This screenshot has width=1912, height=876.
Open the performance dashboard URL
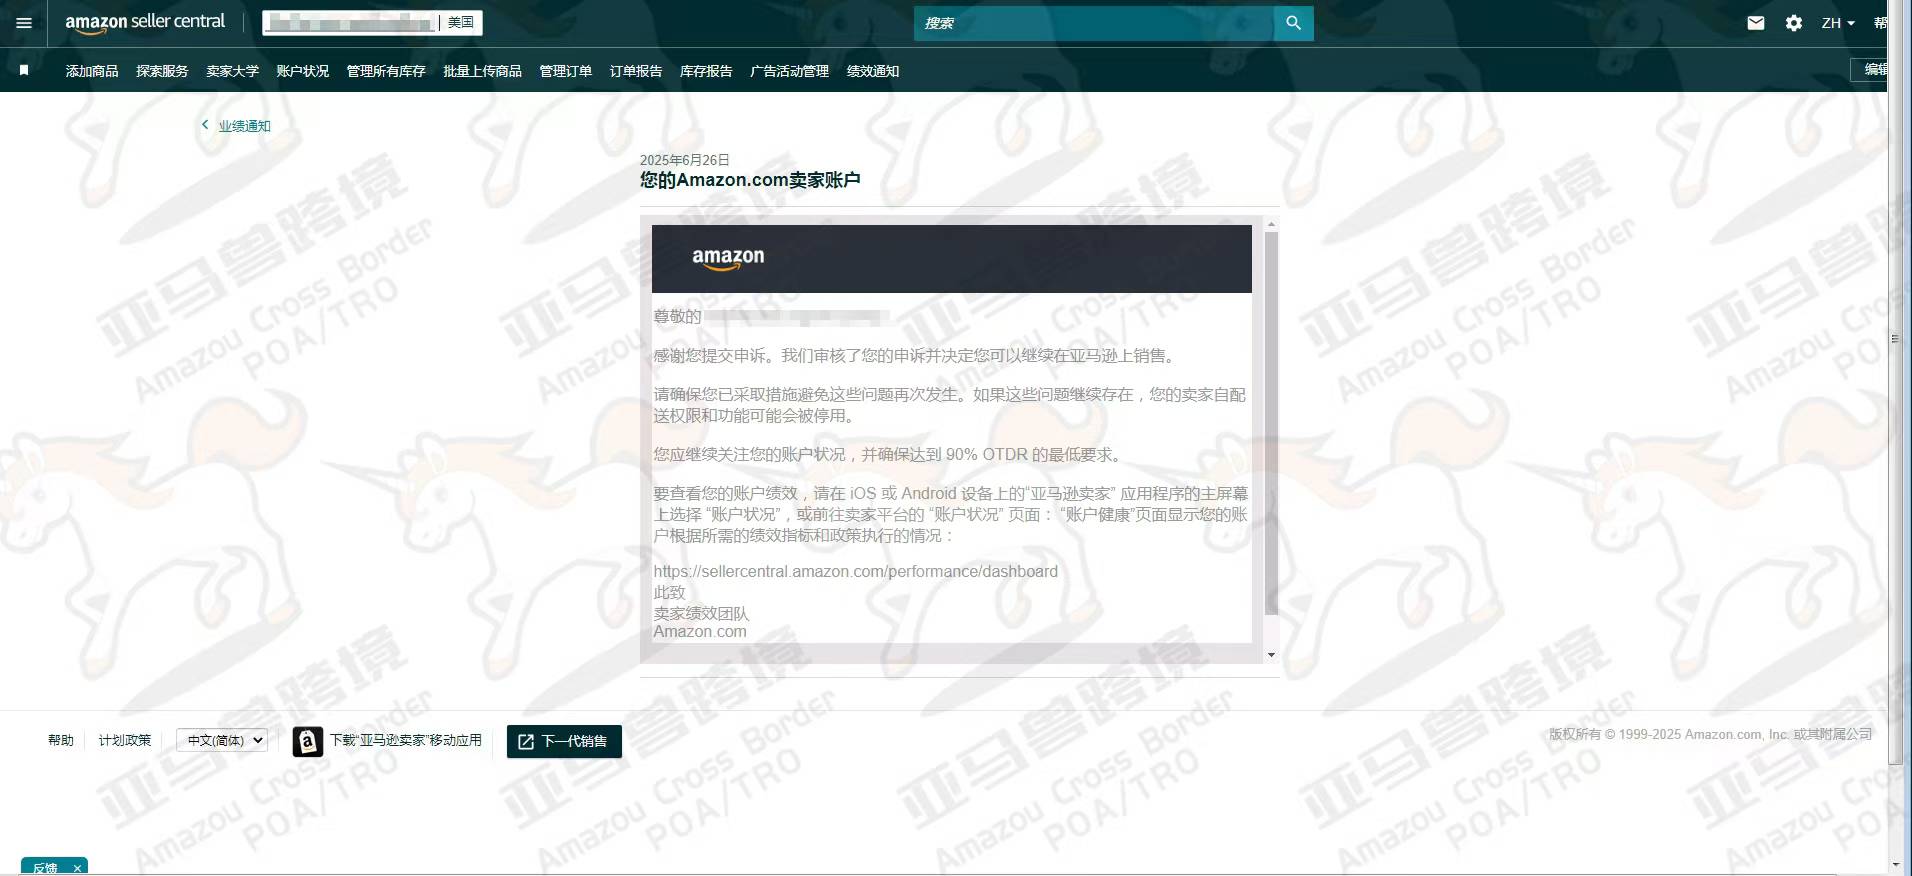pos(855,571)
